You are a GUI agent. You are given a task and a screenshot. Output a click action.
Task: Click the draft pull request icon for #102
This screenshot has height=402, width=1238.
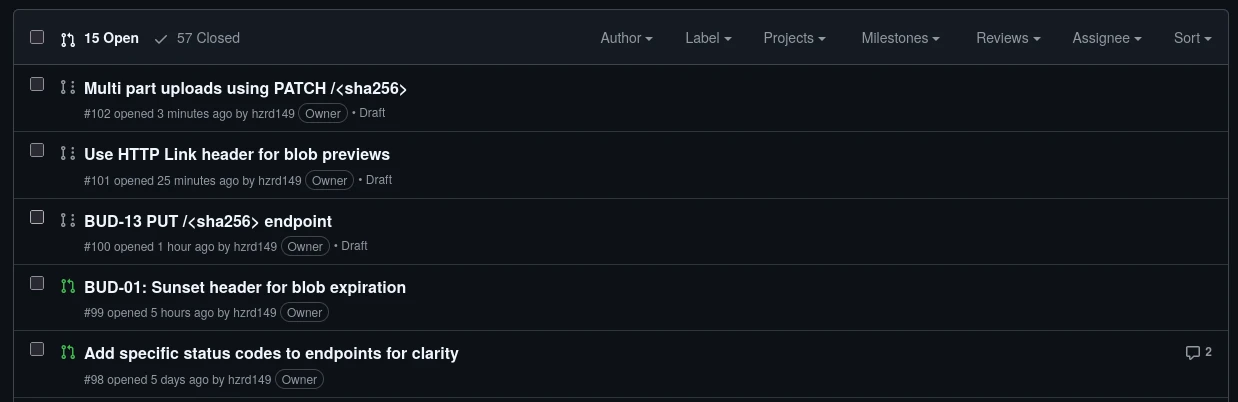[68, 88]
